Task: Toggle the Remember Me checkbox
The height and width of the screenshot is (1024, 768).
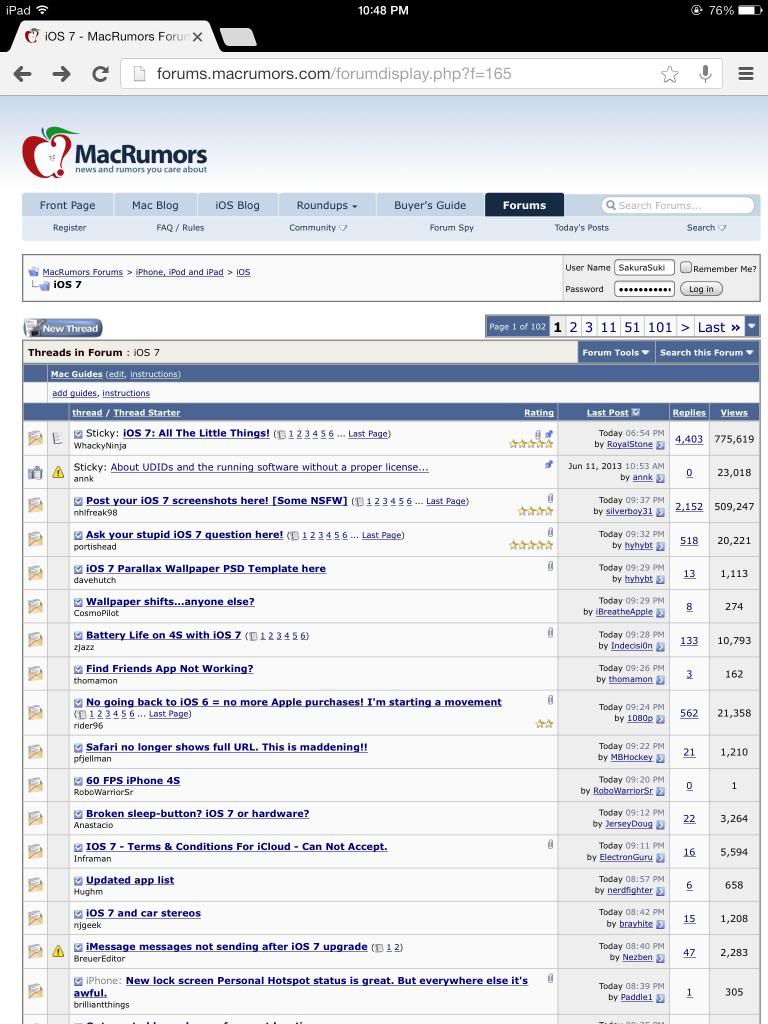Action: point(686,267)
